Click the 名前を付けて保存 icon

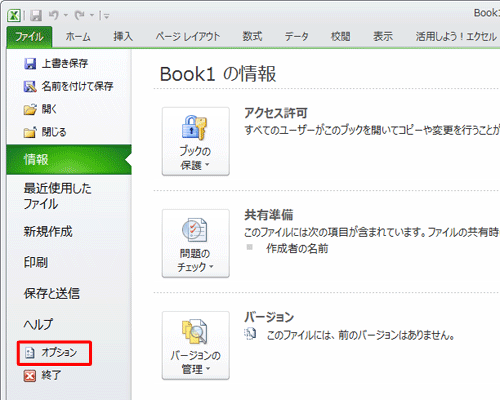pos(30,87)
